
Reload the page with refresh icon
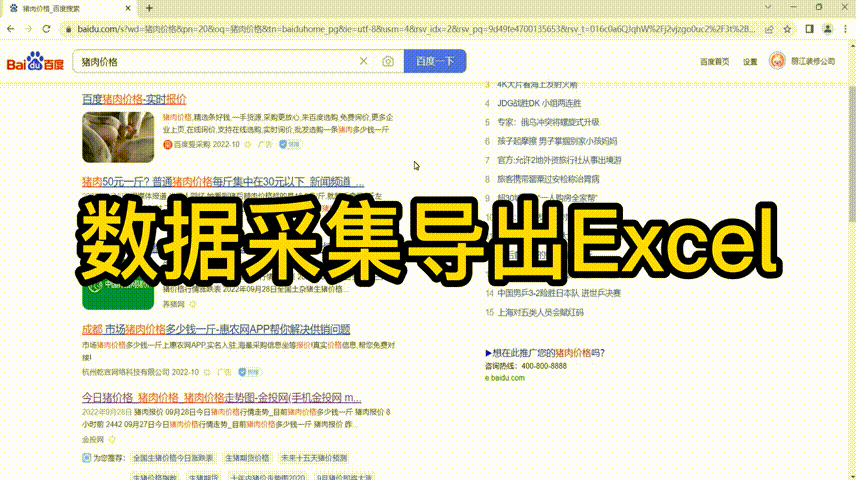click(x=46, y=29)
